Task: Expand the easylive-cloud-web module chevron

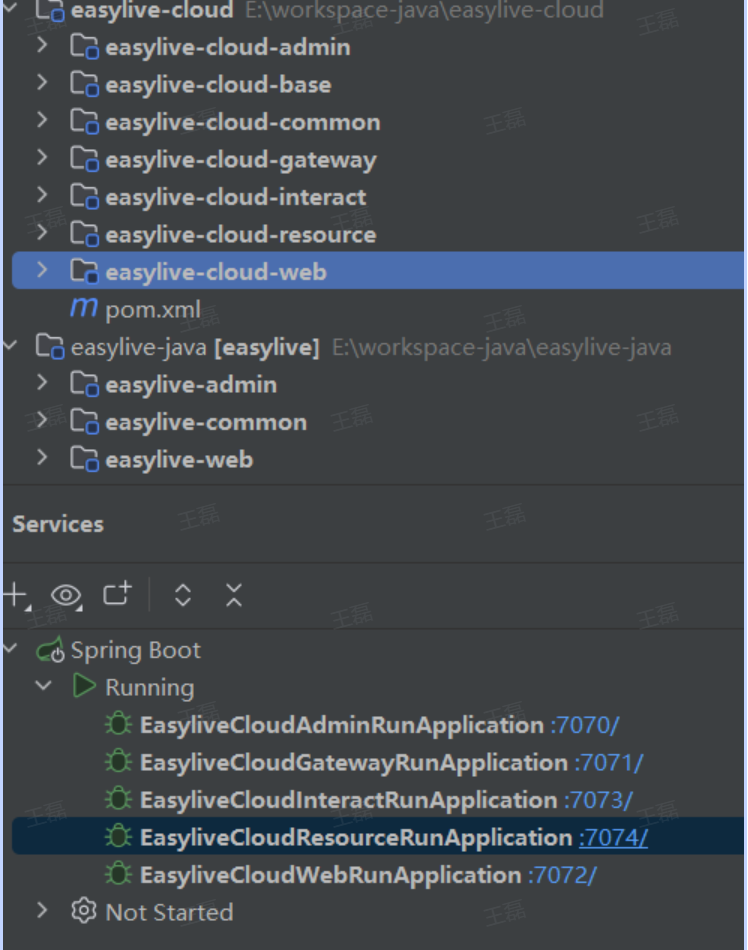Action: (41, 271)
